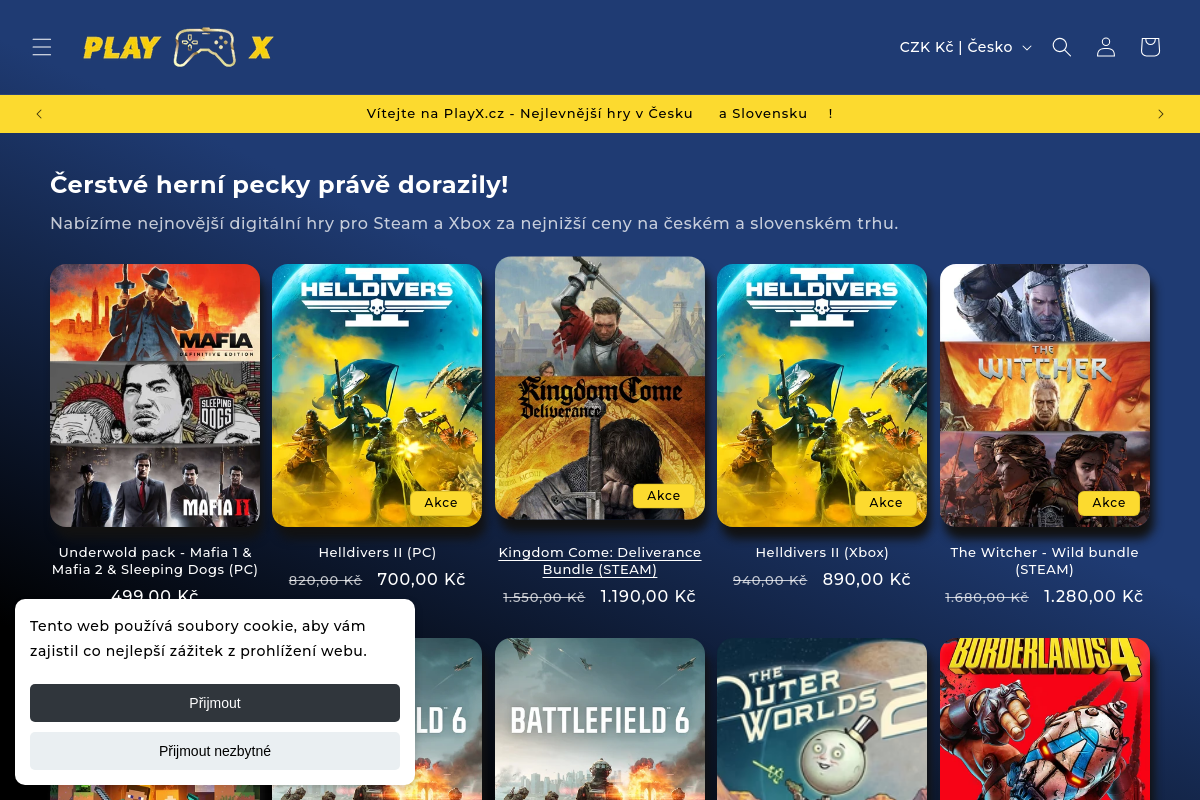Click the Akce badge on Helldivers II (Xbox)
The height and width of the screenshot is (800, 1200).
886,503
